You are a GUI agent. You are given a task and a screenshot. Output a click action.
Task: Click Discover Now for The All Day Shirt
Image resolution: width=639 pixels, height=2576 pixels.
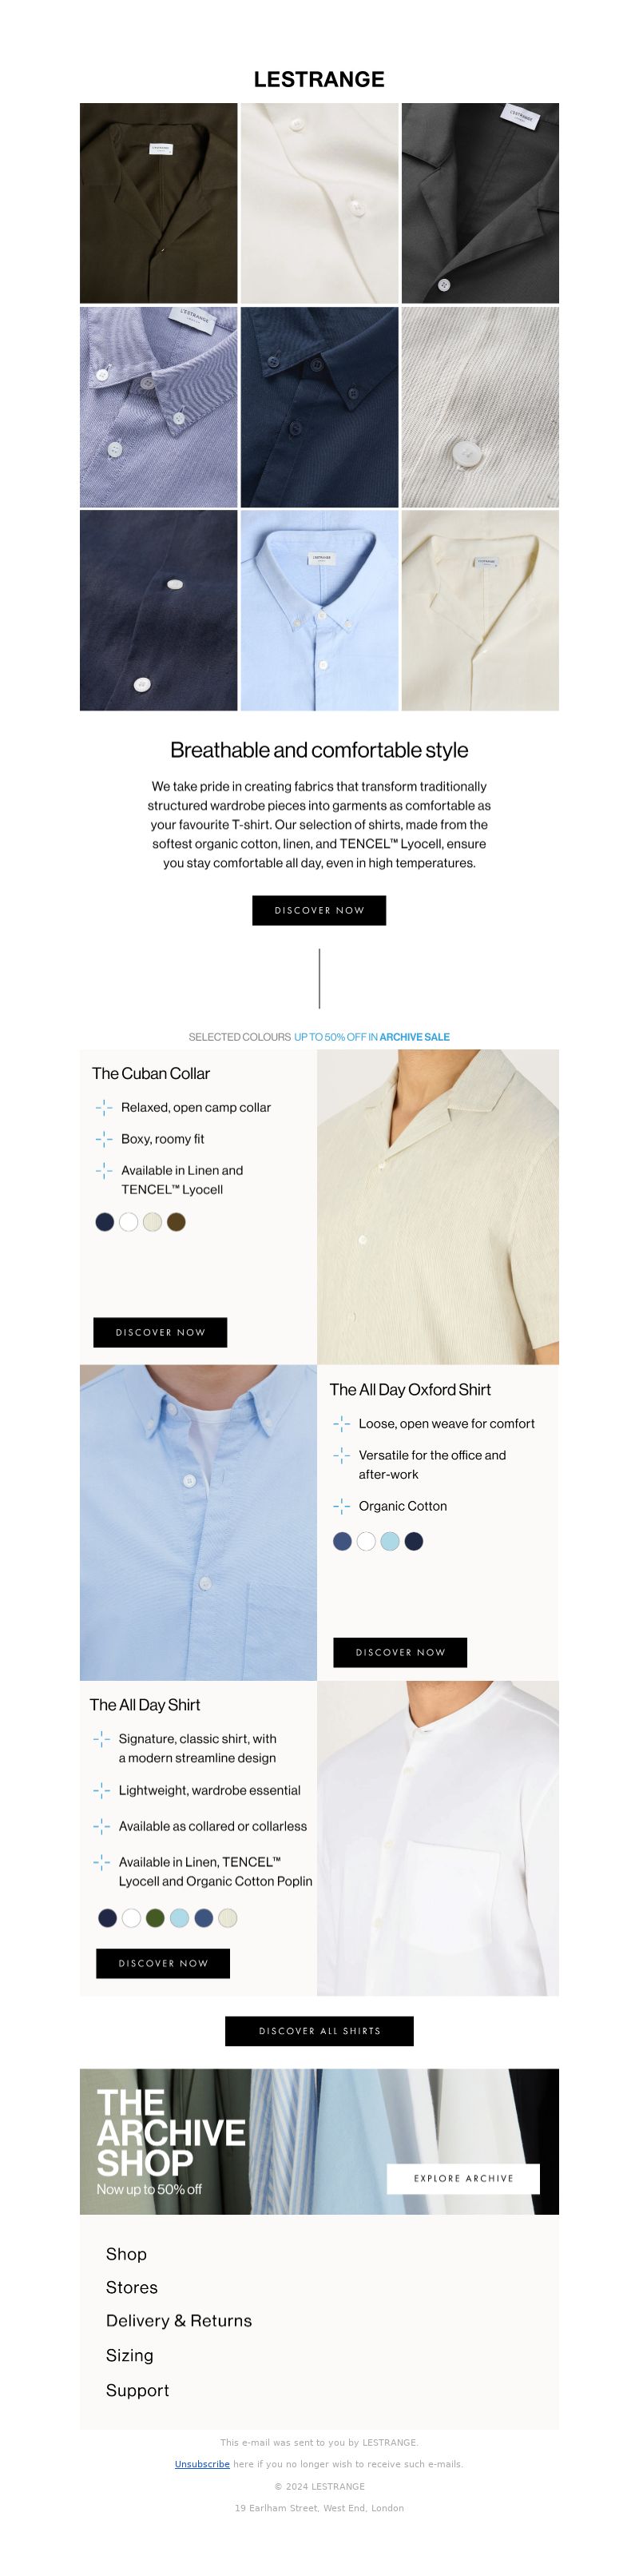tap(163, 1963)
